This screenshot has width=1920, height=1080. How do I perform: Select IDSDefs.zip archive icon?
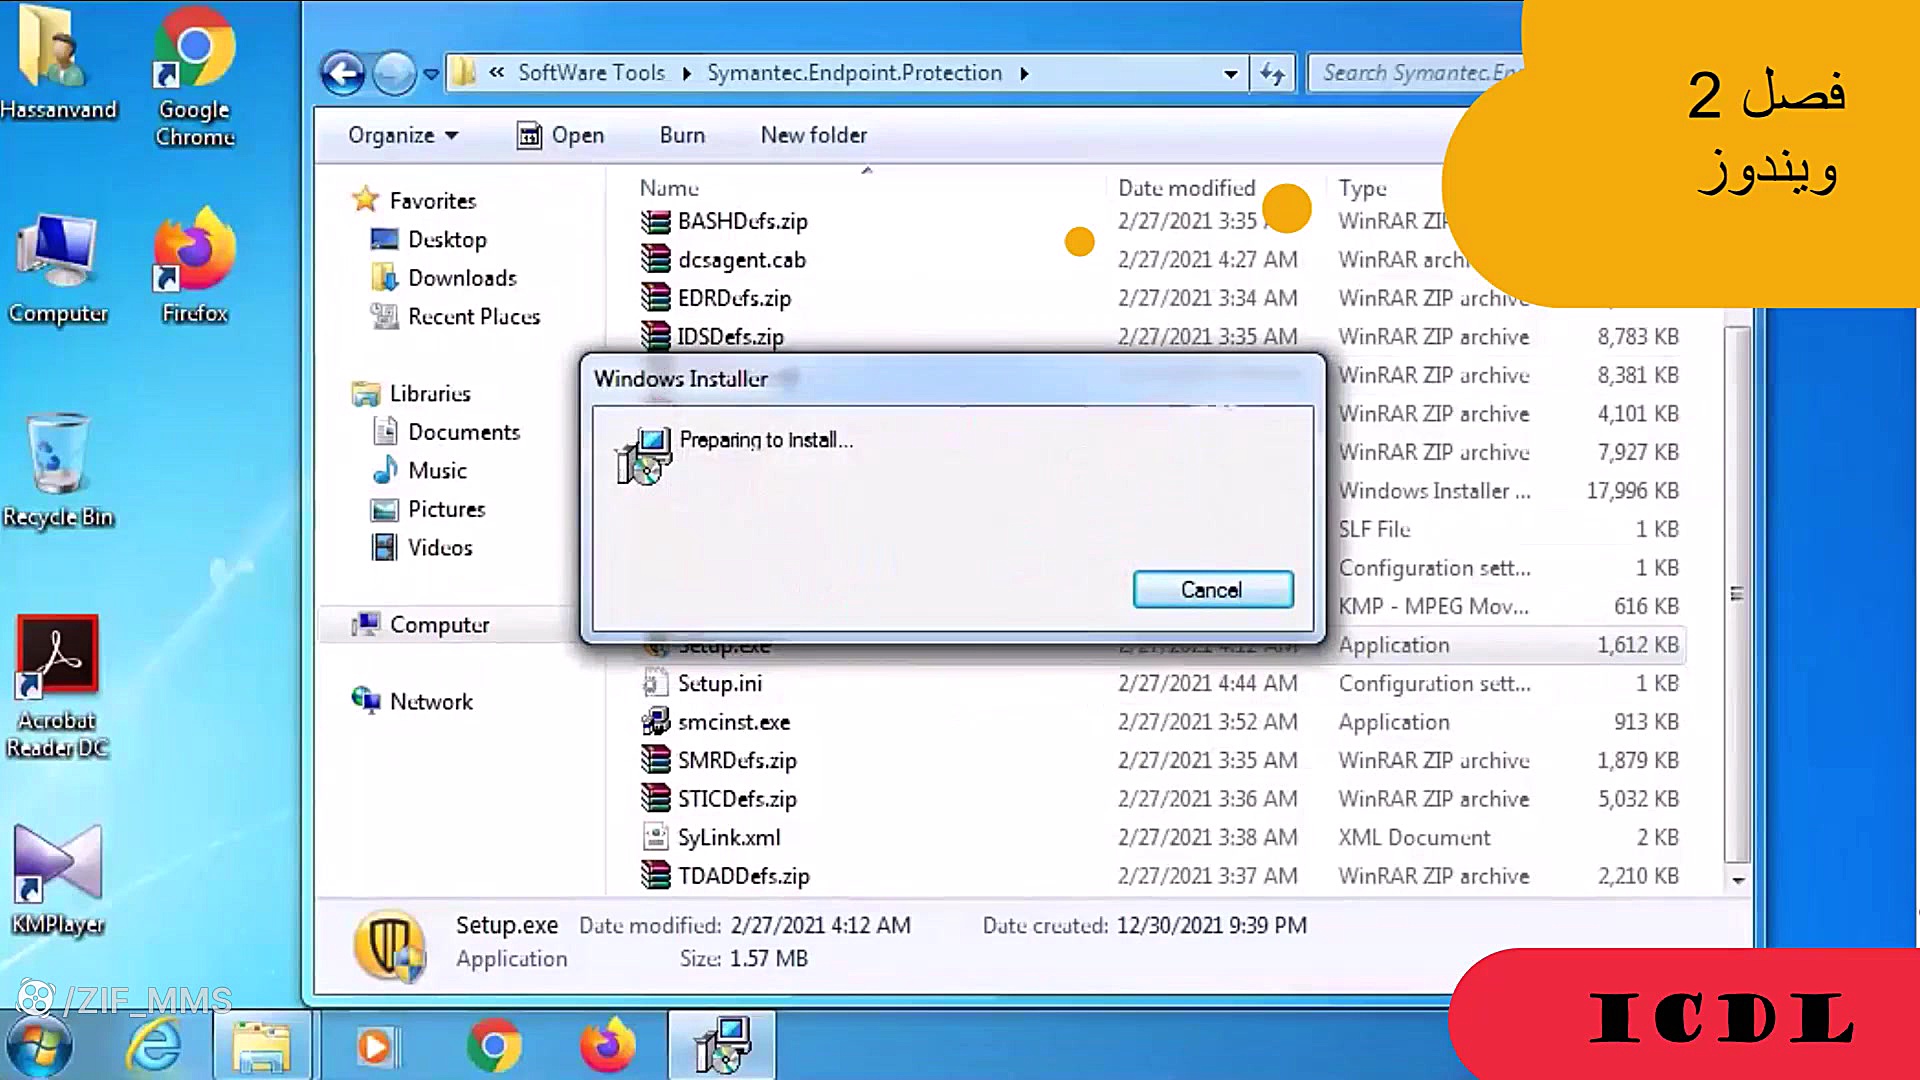[x=655, y=336]
